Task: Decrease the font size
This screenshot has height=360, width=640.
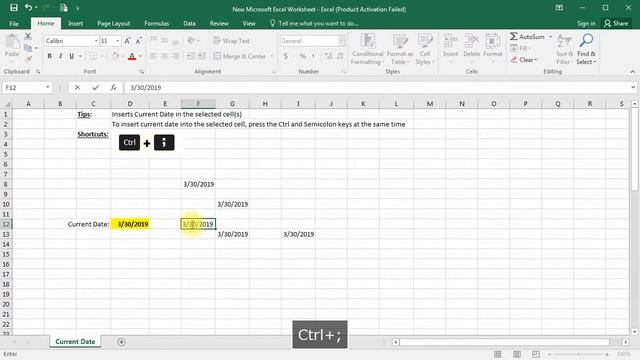Action: click(138, 41)
